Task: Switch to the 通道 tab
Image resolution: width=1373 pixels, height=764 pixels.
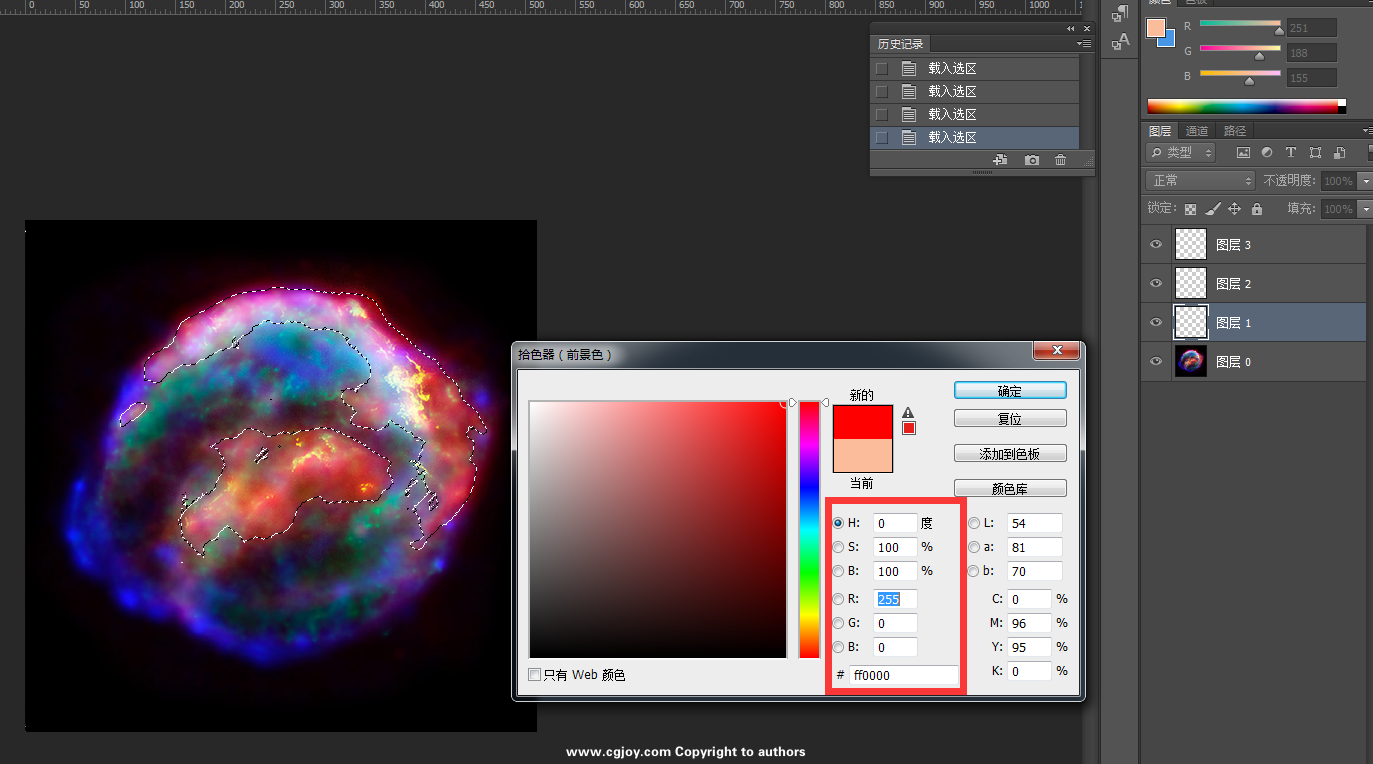Action: (x=1197, y=131)
